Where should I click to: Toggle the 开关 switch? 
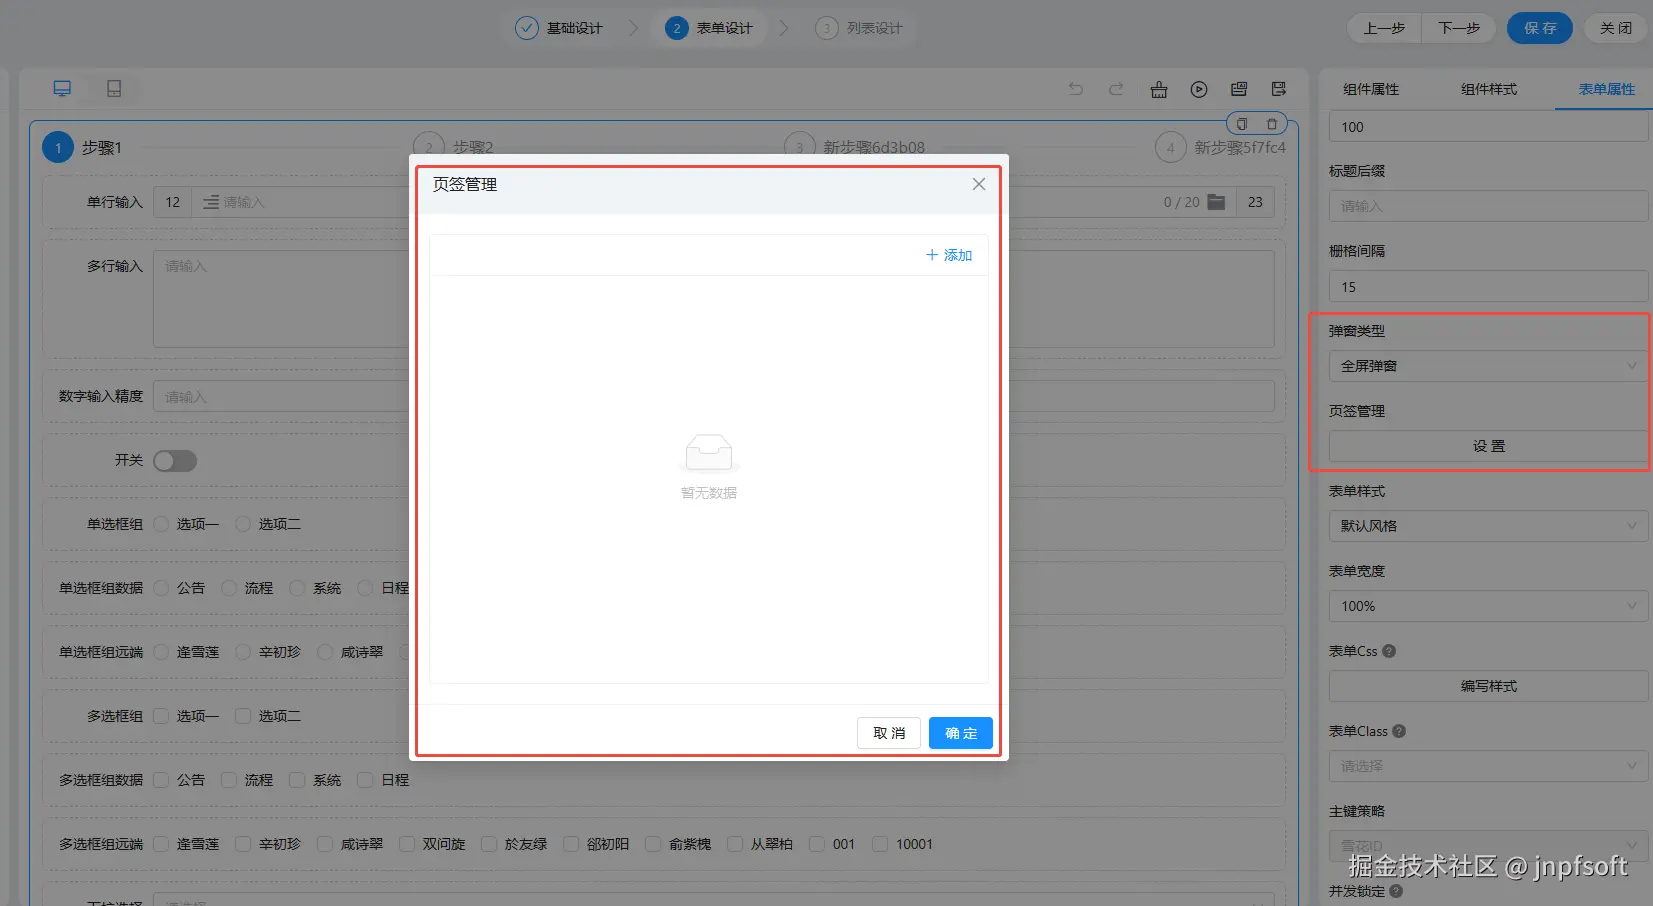click(x=175, y=460)
